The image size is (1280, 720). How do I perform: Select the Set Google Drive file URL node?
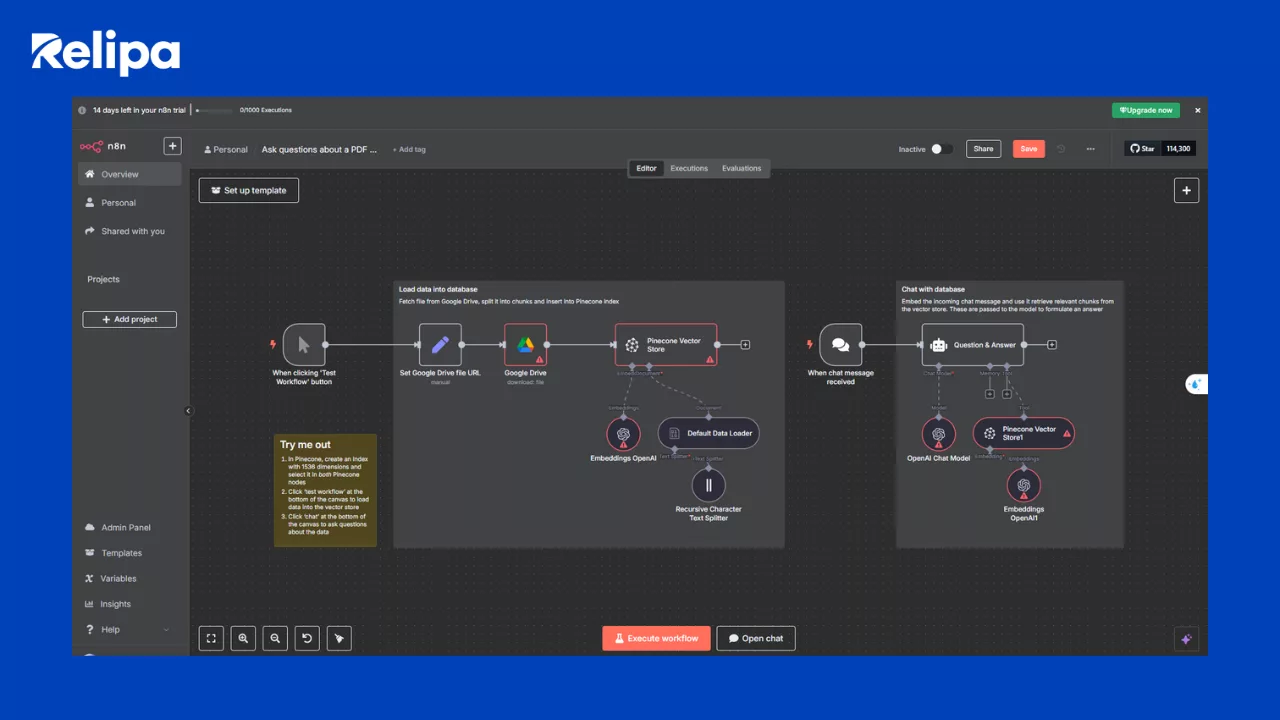point(440,344)
